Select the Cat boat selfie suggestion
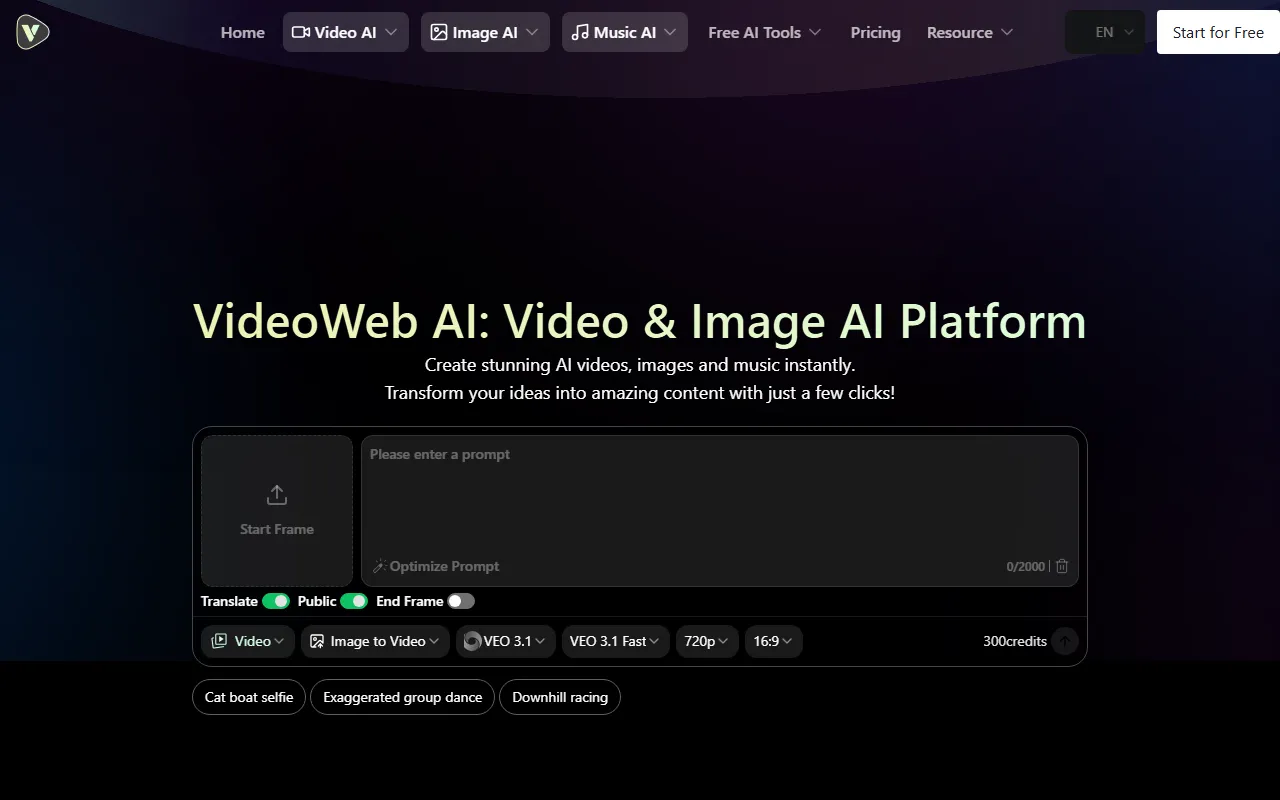Screen dimensions: 1280x800 pos(249,697)
